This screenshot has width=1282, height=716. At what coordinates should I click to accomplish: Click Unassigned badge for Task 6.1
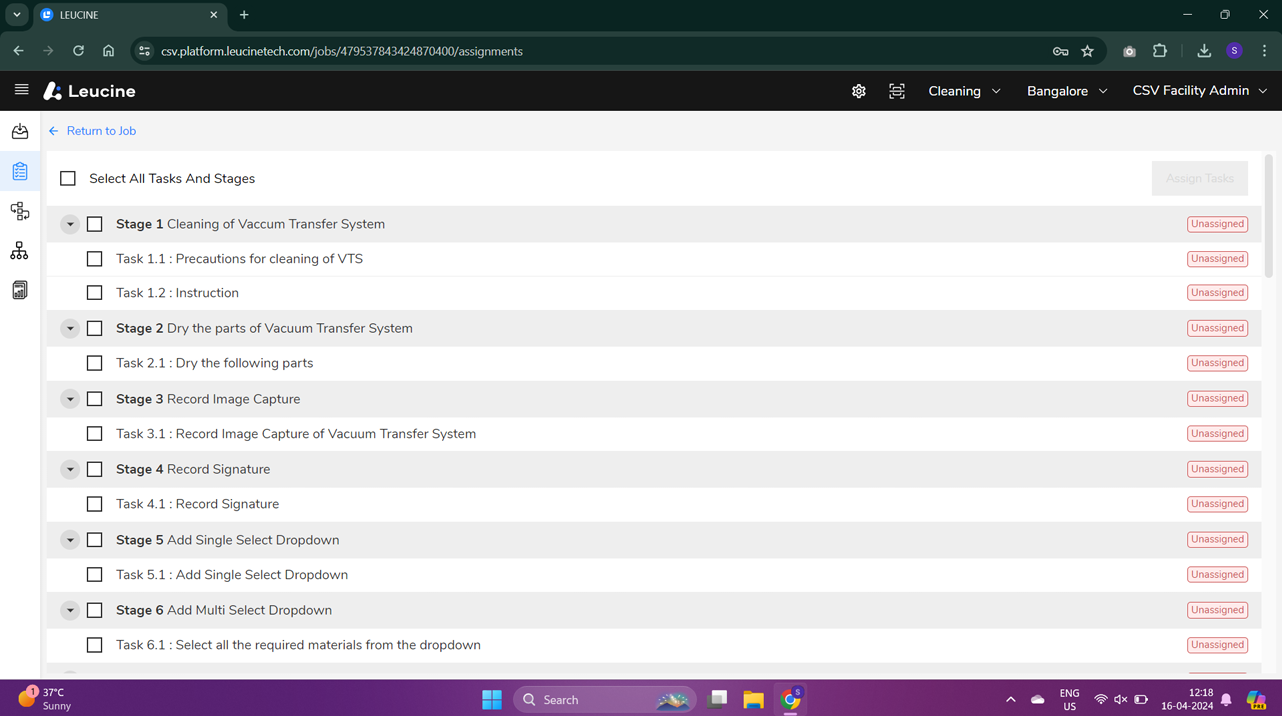tap(1217, 645)
